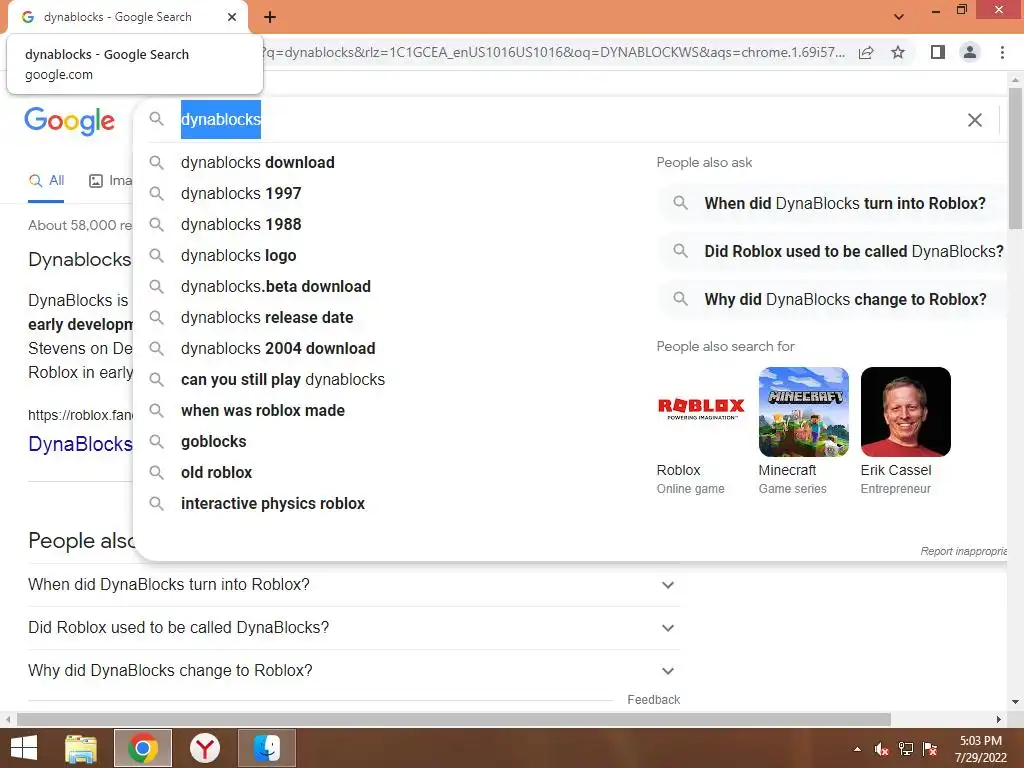1024x768 pixels.
Task: Select suggestion 'dynablocks 1988'
Action: point(241,225)
